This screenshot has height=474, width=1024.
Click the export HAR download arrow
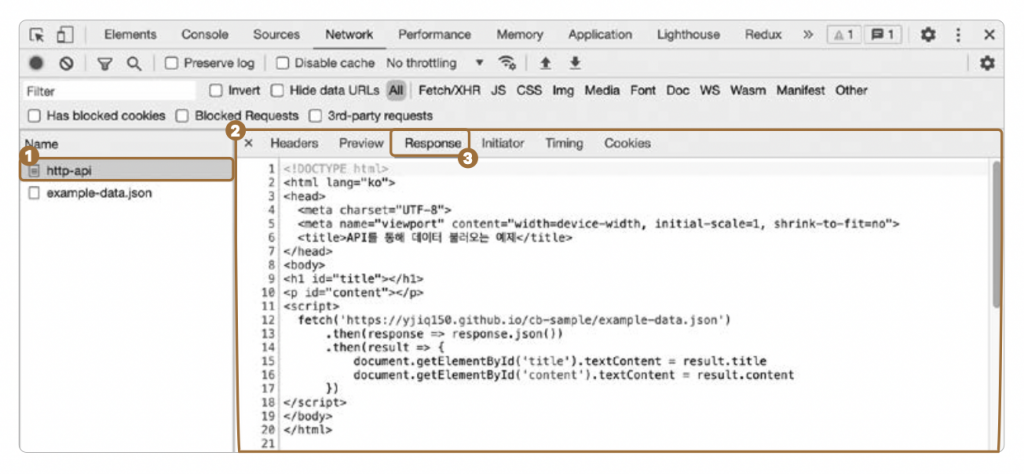[x=575, y=63]
